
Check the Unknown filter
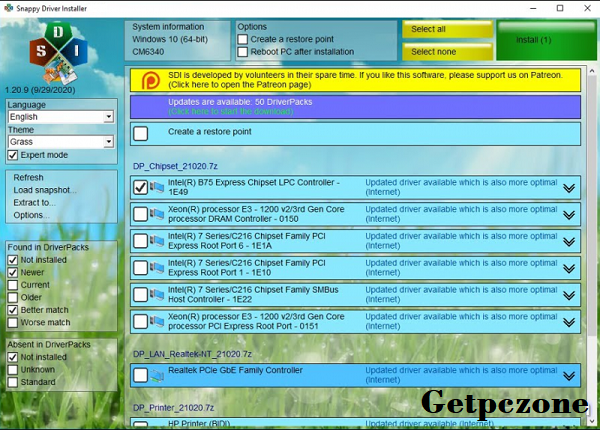pyautogui.click(x=13, y=370)
